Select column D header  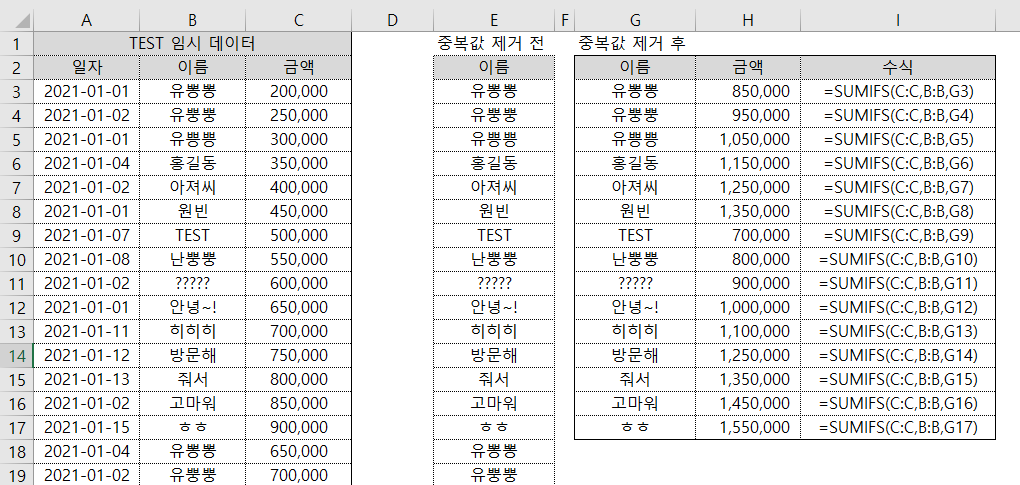392,20
